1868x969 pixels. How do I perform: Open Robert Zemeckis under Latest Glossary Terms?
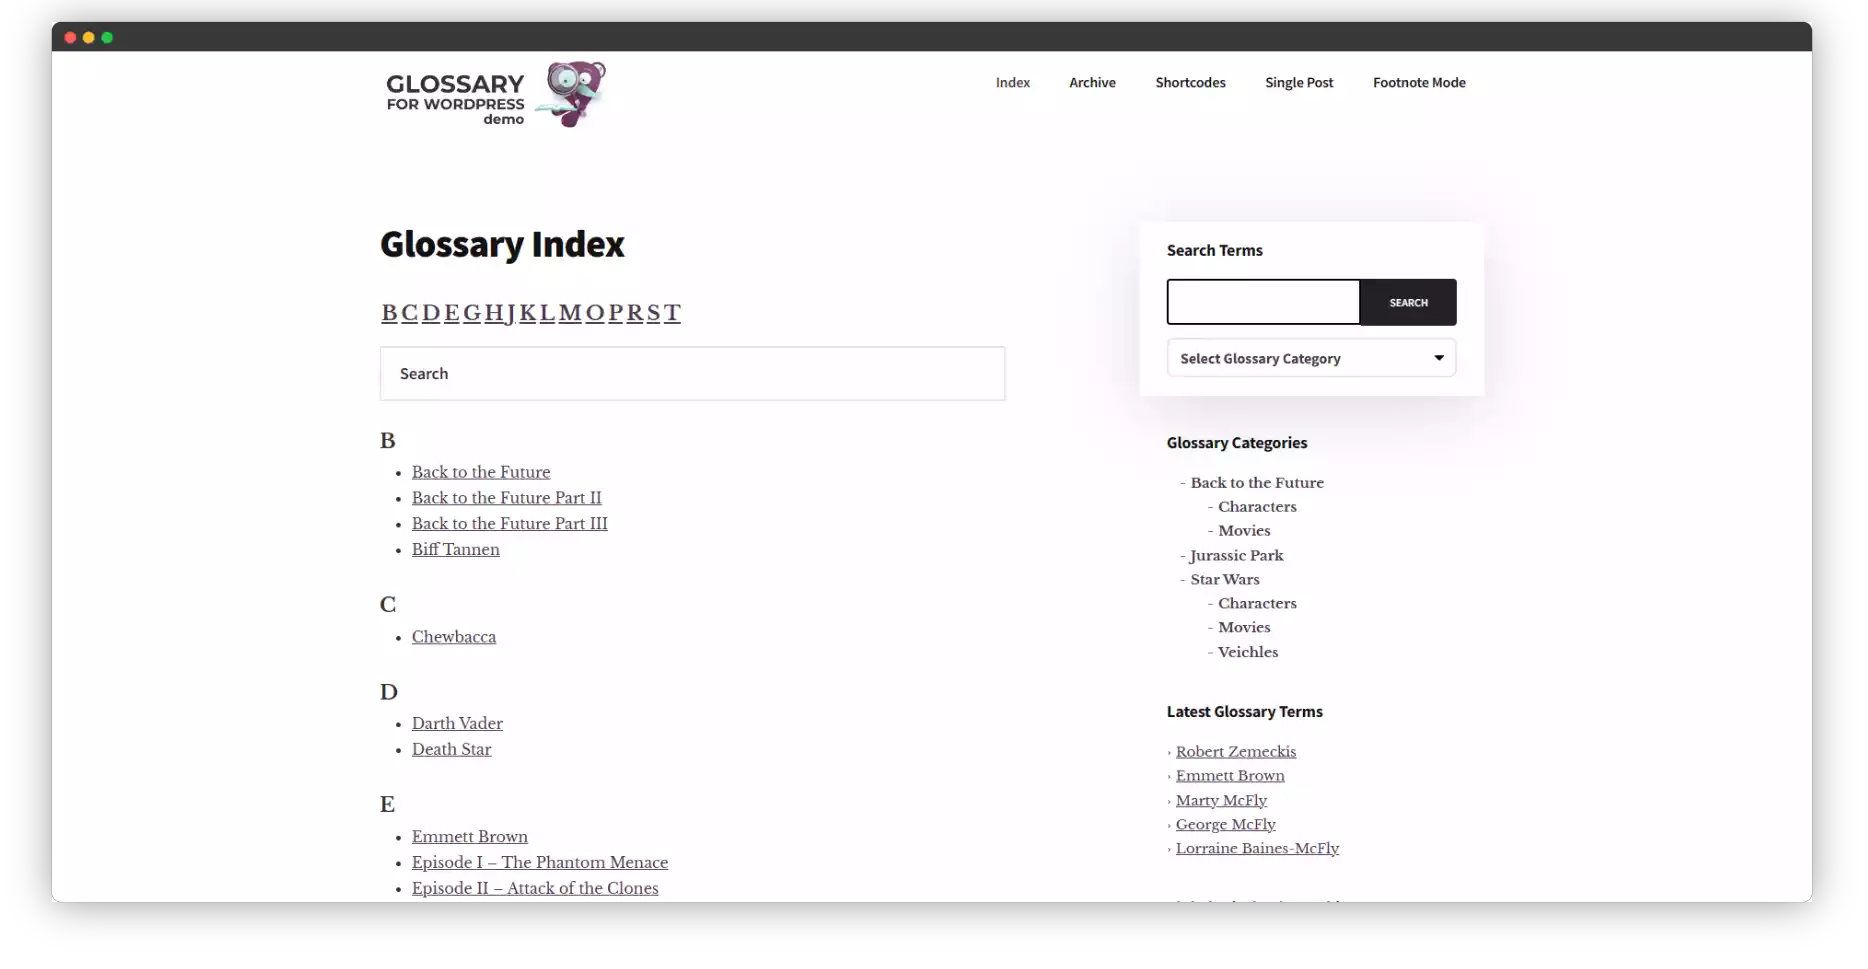[1236, 751]
